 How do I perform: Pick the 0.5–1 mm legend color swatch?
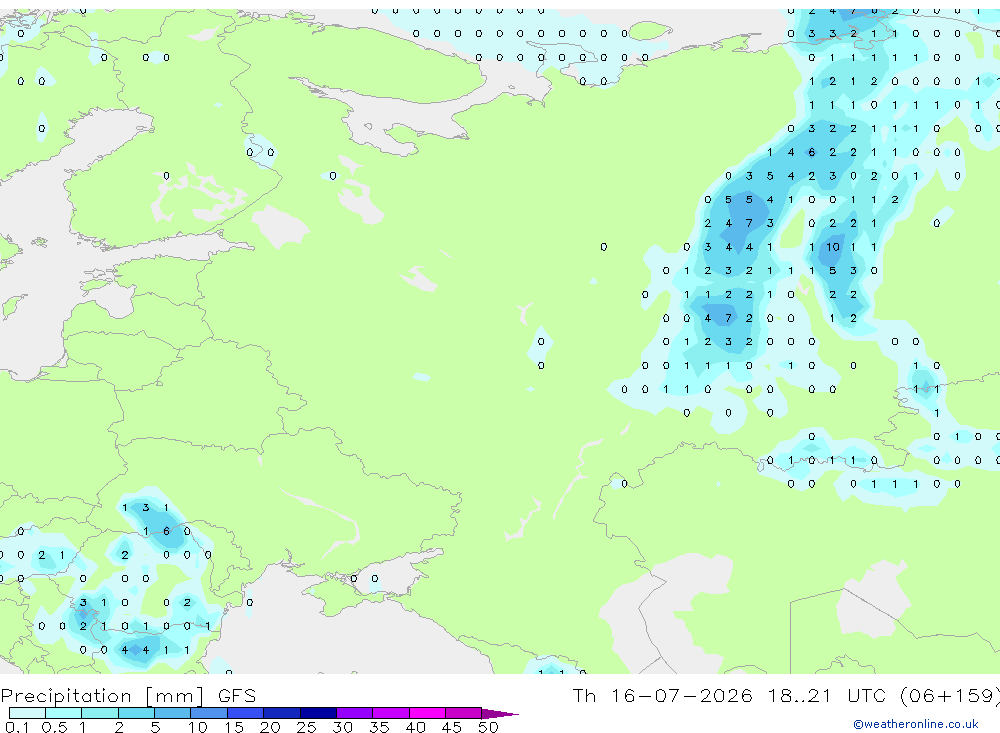click(63, 713)
